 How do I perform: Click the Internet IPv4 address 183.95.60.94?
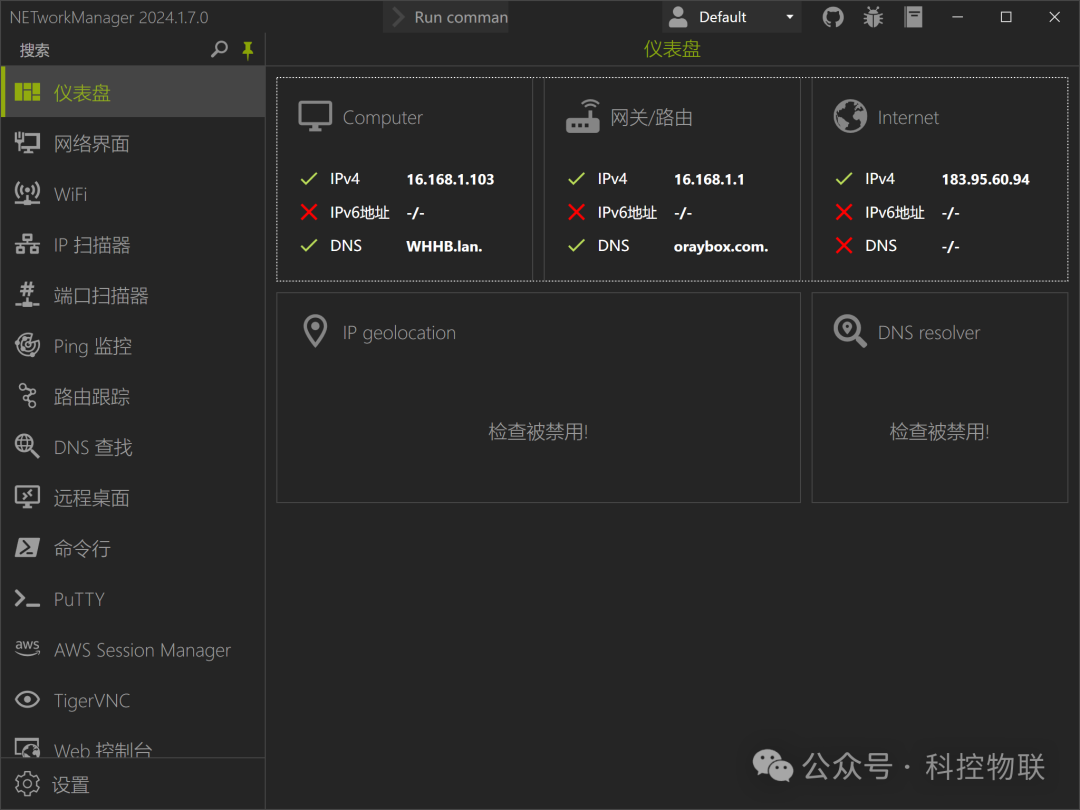(985, 179)
